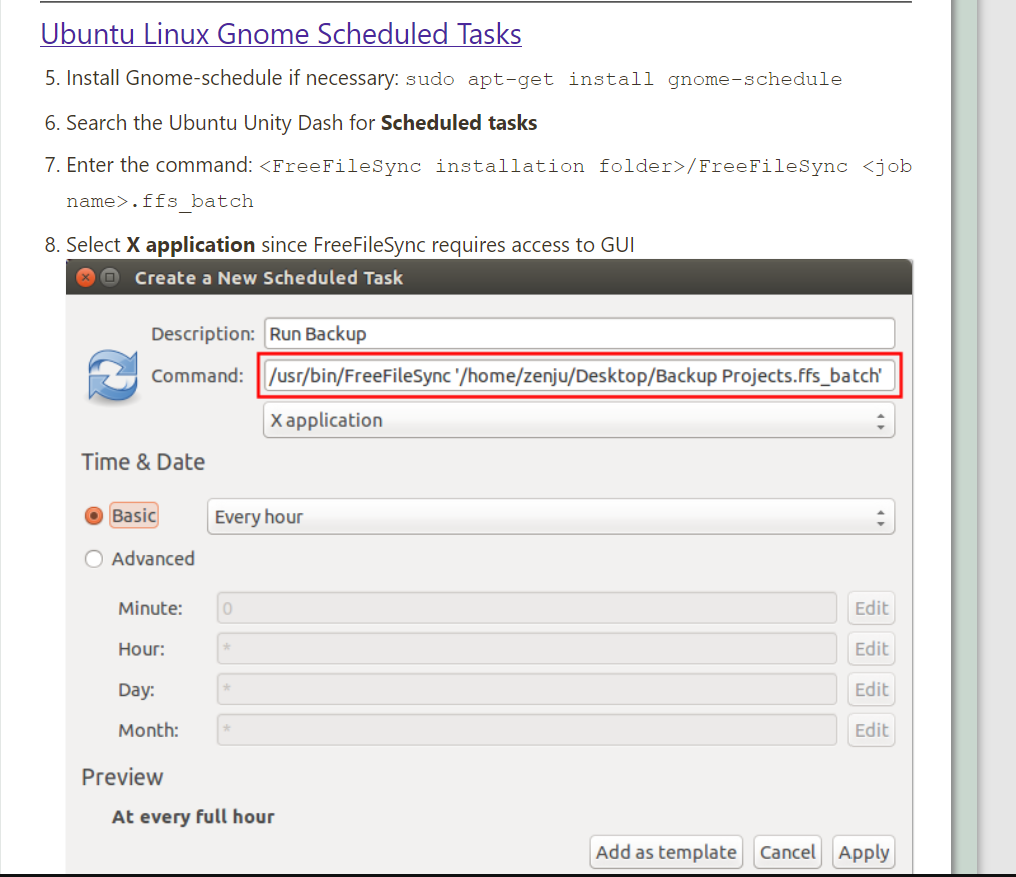The image size is (1016, 877).
Task: Select the Advanced radio button
Action: (x=94, y=559)
